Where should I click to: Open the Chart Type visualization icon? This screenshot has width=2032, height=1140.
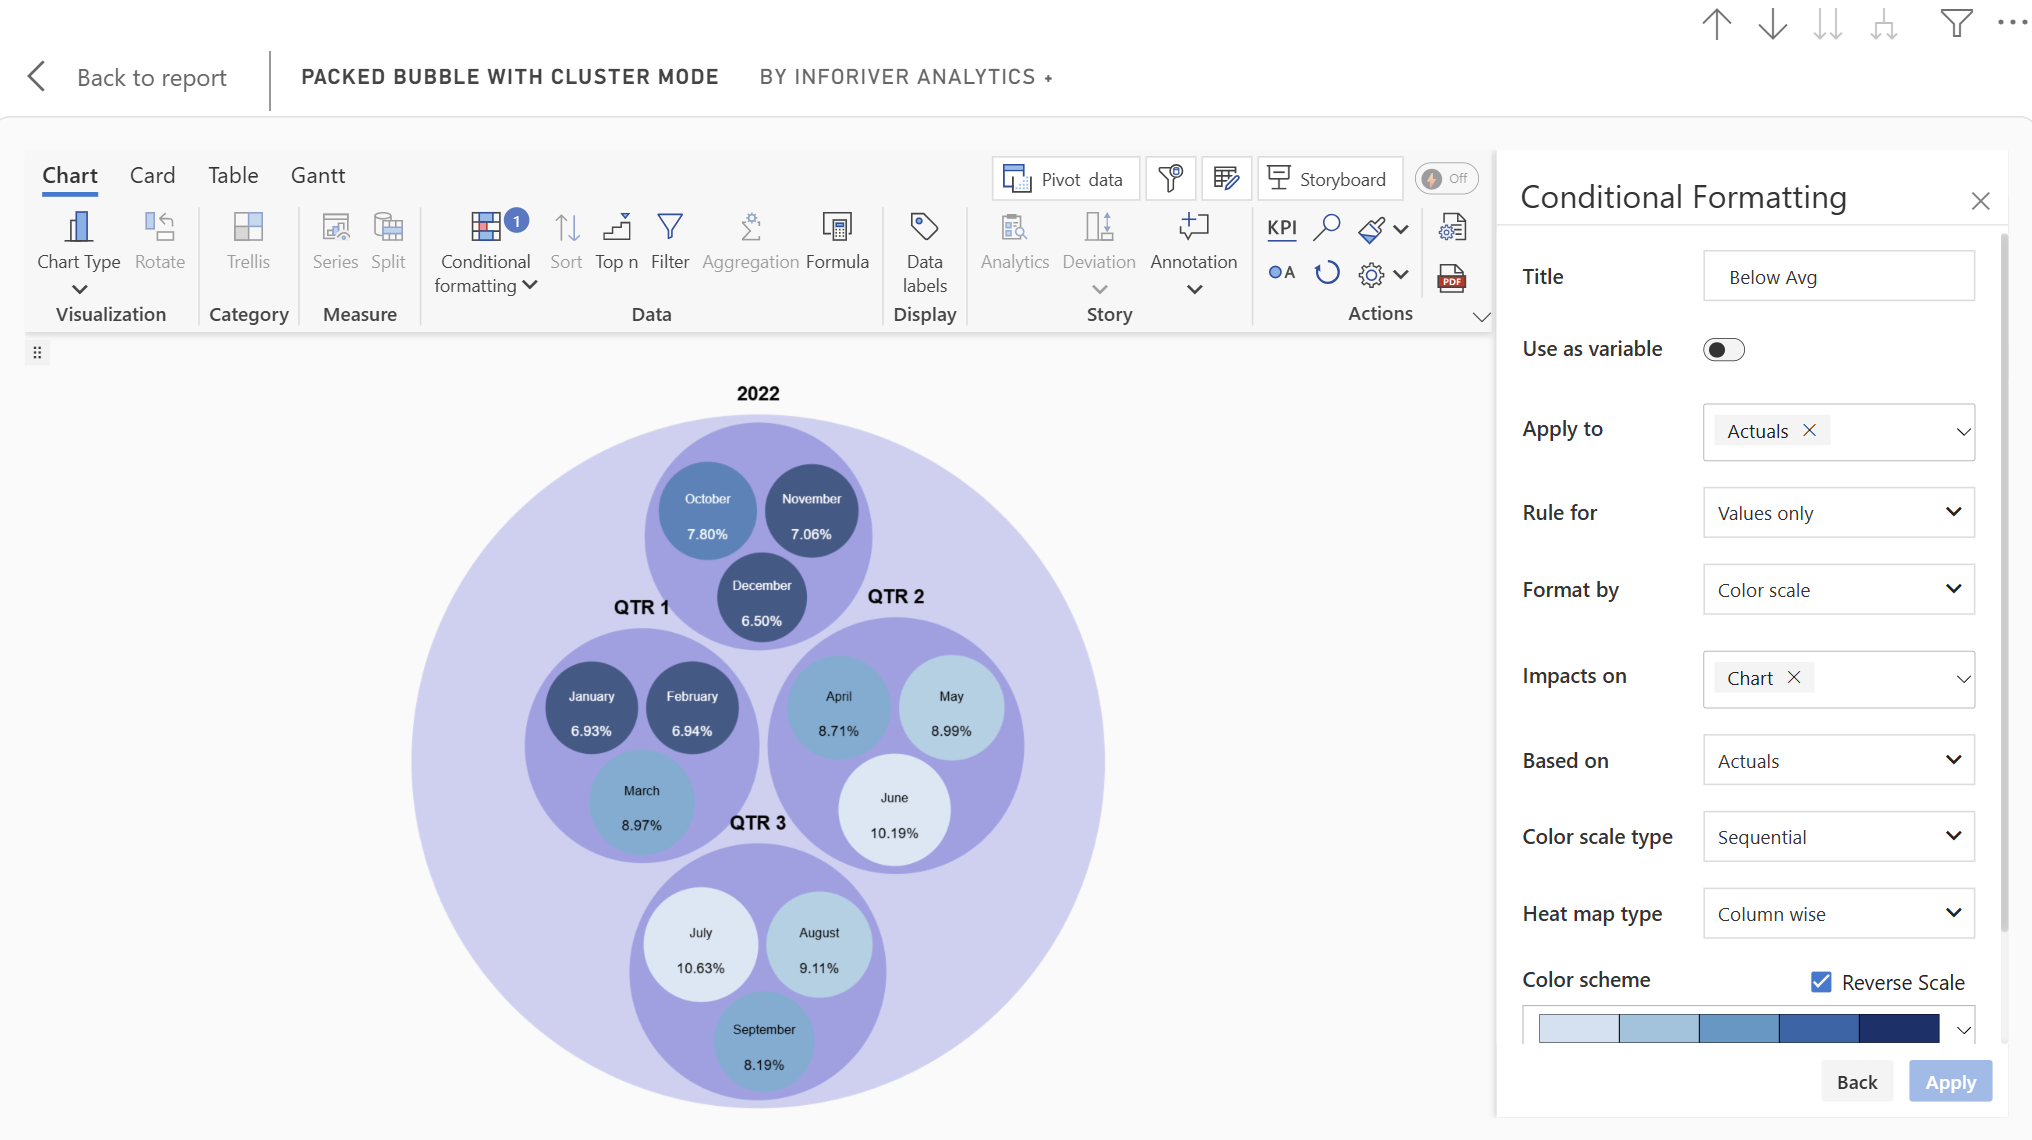tap(78, 228)
